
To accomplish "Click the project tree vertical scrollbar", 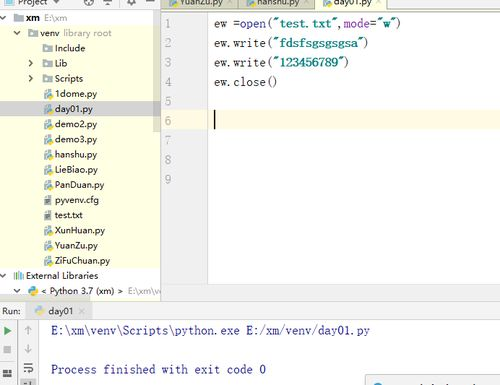I will click(x=157, y=70).
